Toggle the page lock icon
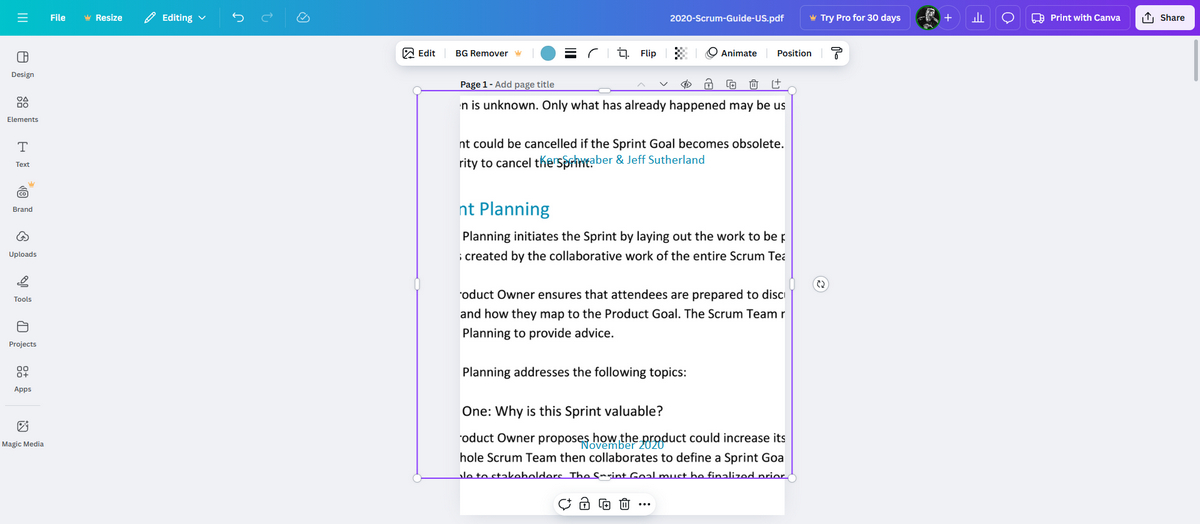The image size is (1200, 524). point(708,84)
